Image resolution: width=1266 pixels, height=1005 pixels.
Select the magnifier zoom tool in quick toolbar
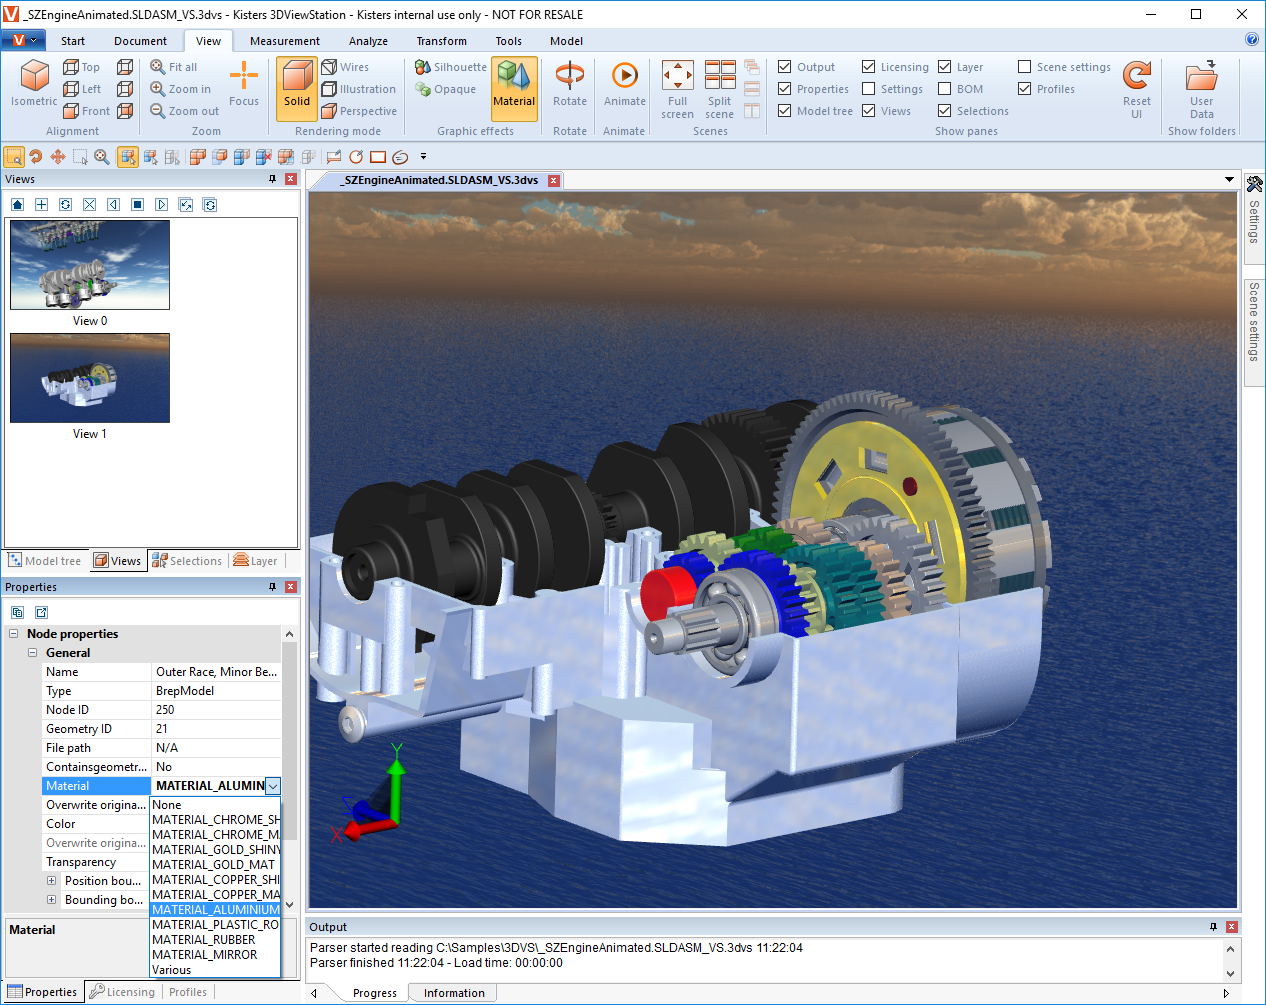click(102, 157)
